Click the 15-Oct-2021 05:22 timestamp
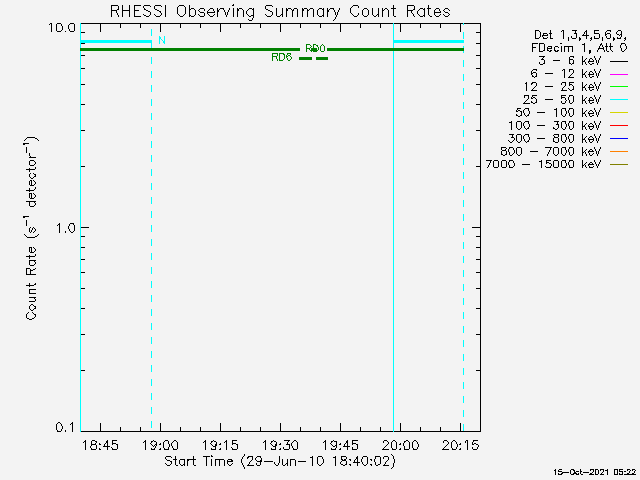640x480 pixels. 595,472
